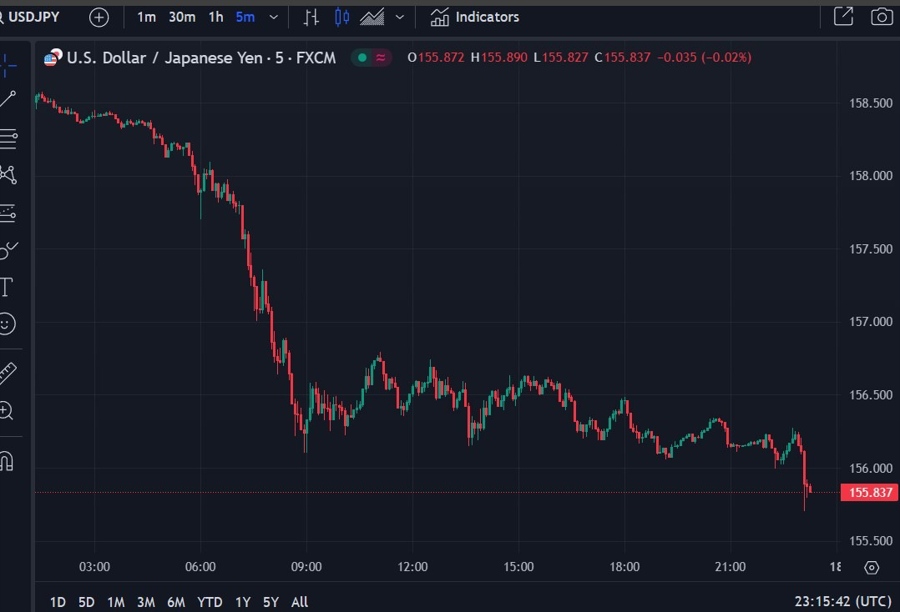Image resolution: width=900 pixels, height=612 pixels.
Task: Expand the time interval dropdown arrow
Action: click(x=274, y=17)
